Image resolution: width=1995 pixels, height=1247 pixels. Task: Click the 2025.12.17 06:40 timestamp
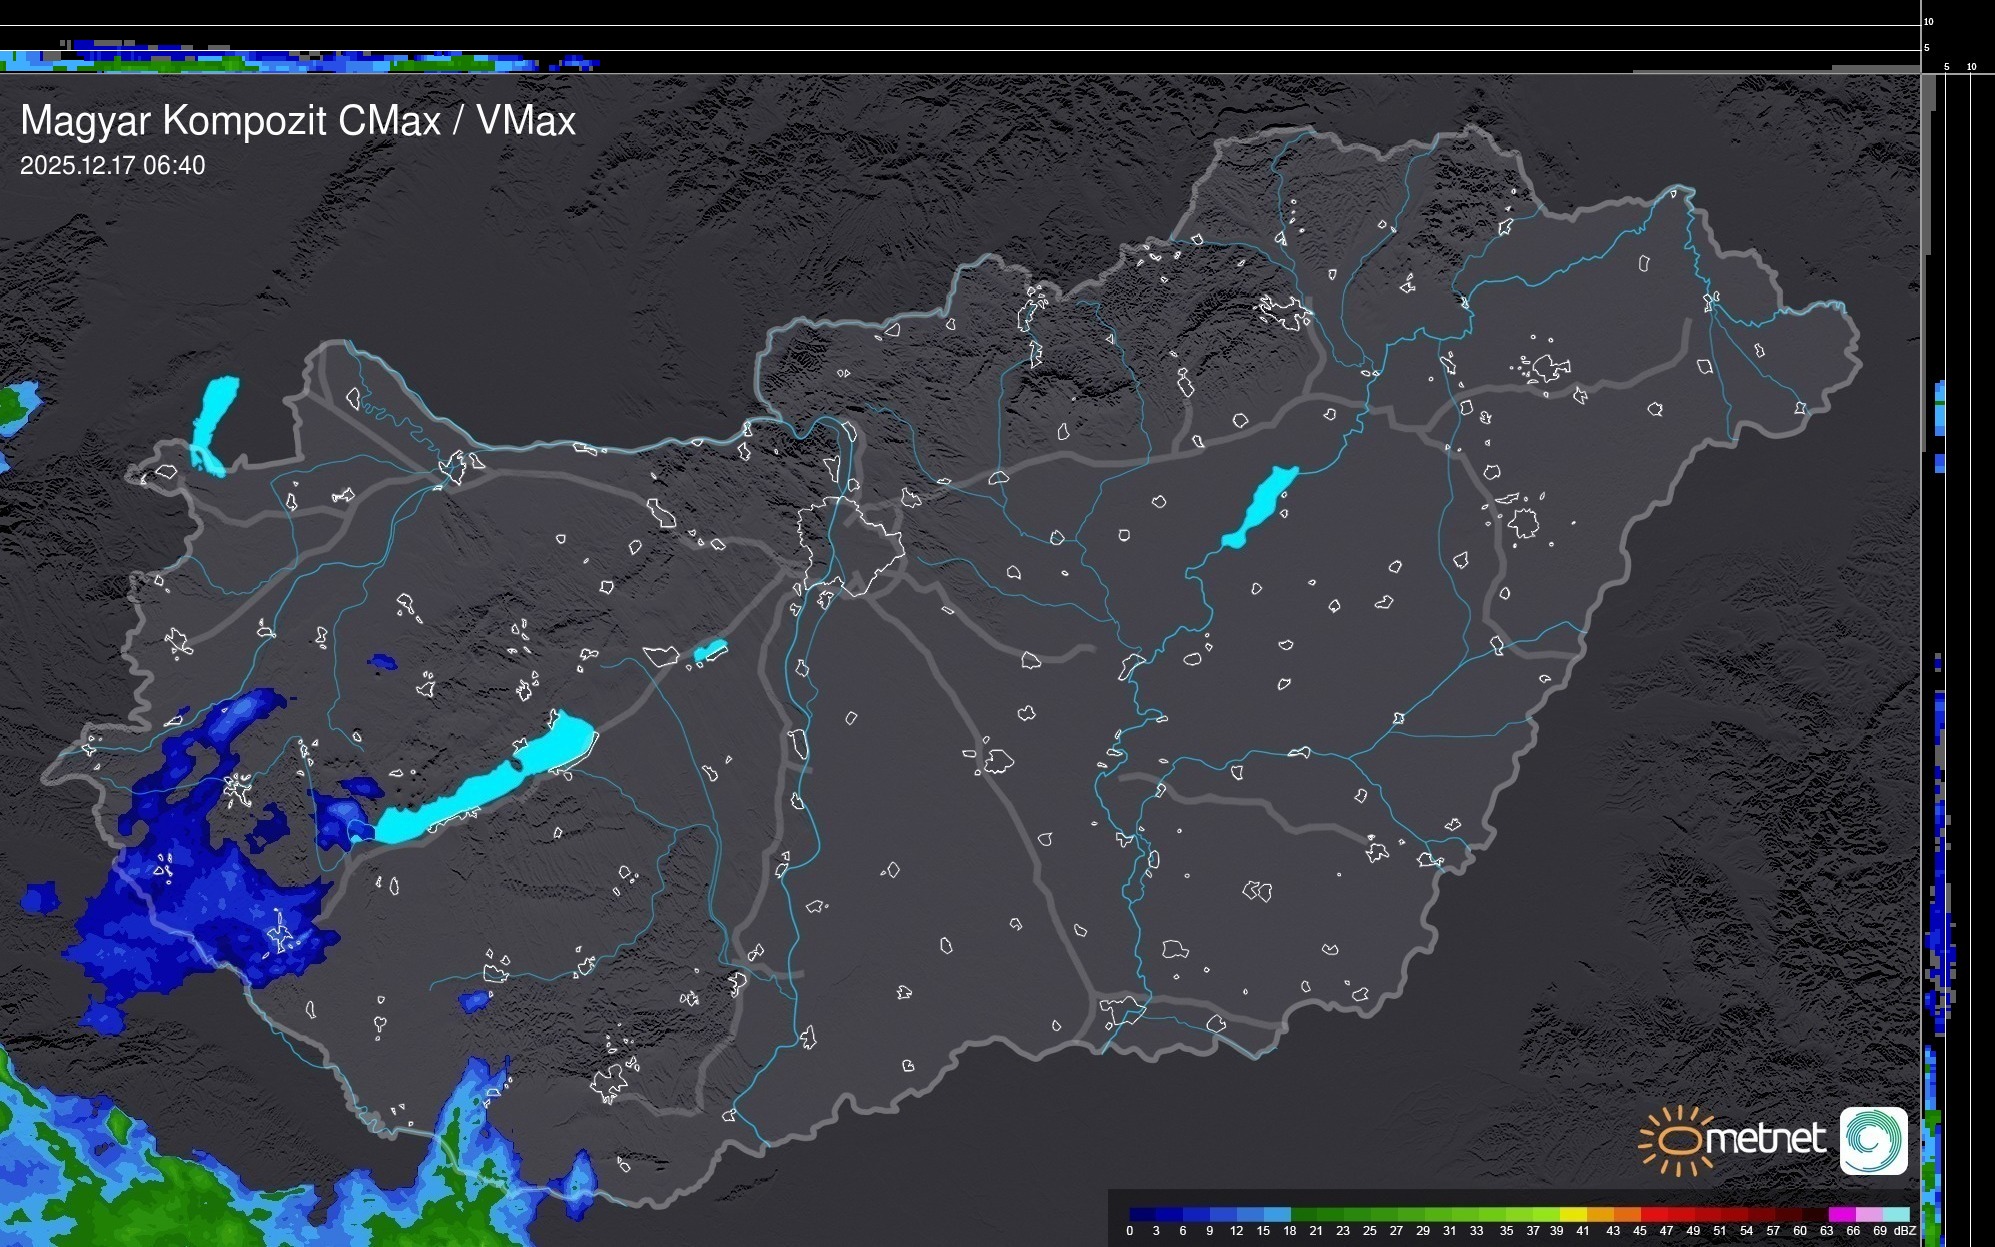tap(112, 166)
